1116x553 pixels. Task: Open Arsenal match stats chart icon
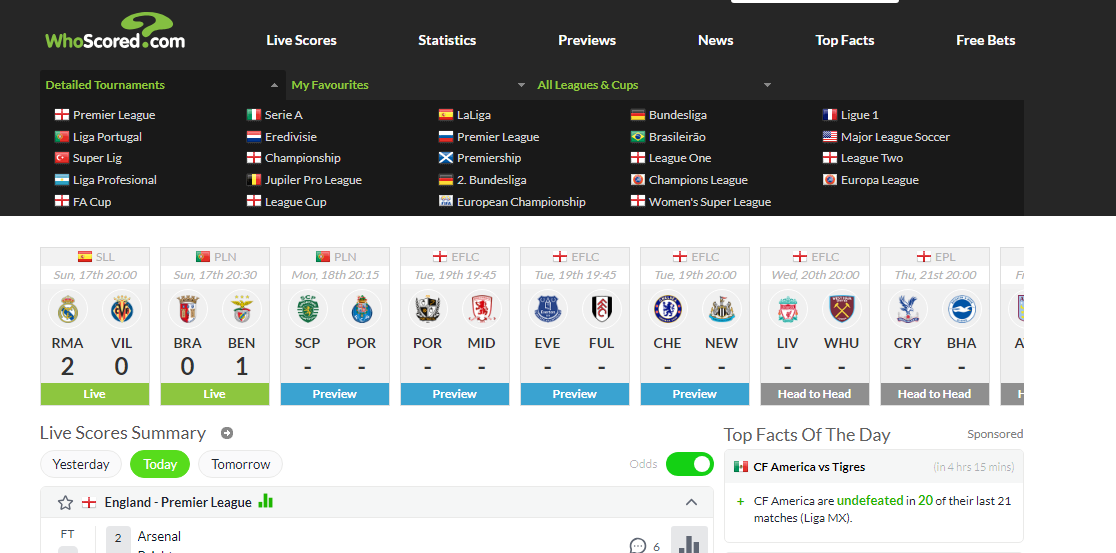click(x=689, y=541)
